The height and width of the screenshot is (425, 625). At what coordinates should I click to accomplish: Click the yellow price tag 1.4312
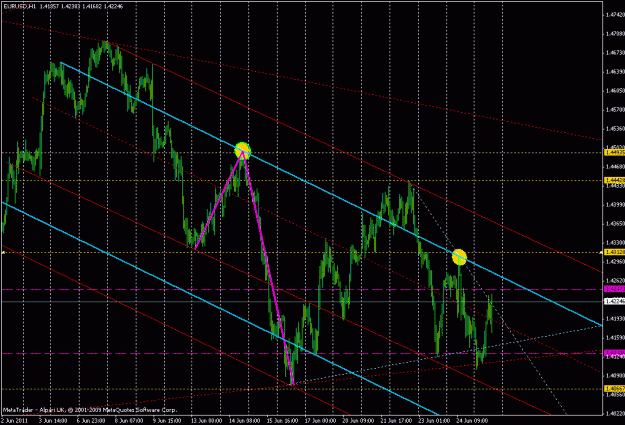pyautogui.click(x=614, y=252)
